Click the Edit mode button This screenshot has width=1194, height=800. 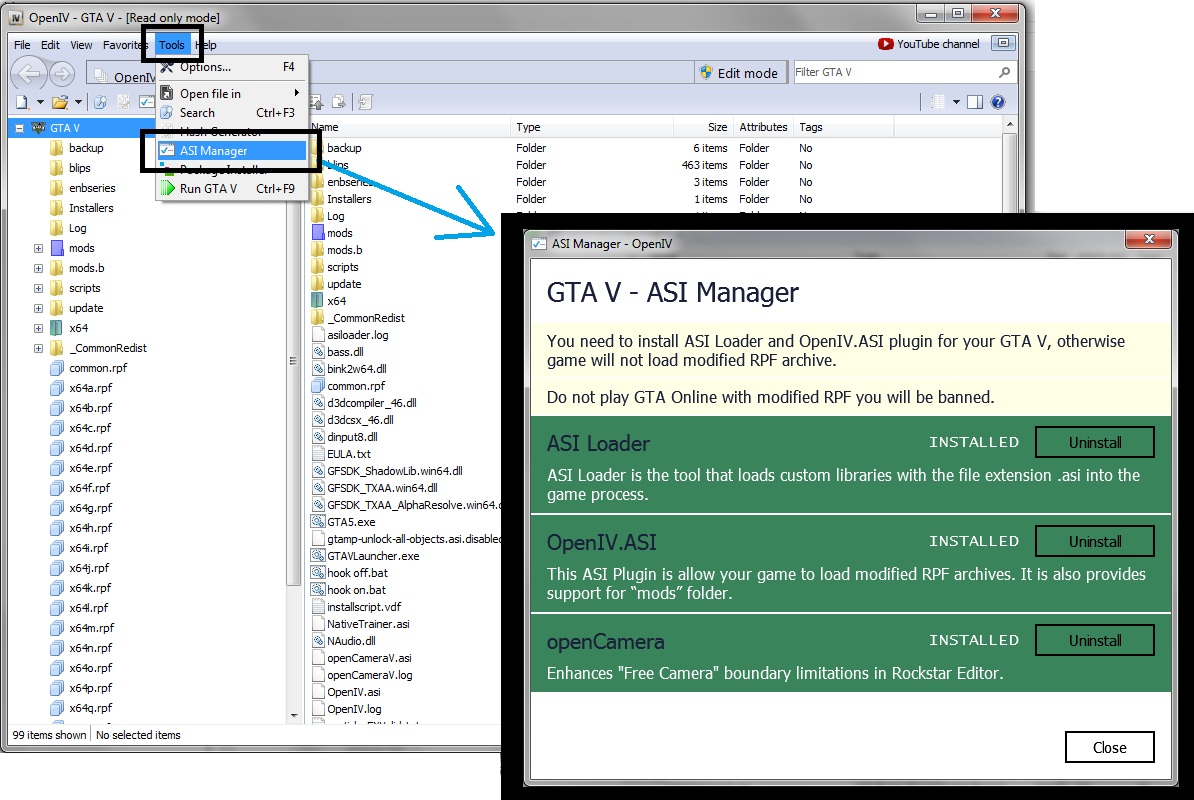coord(740,73)
